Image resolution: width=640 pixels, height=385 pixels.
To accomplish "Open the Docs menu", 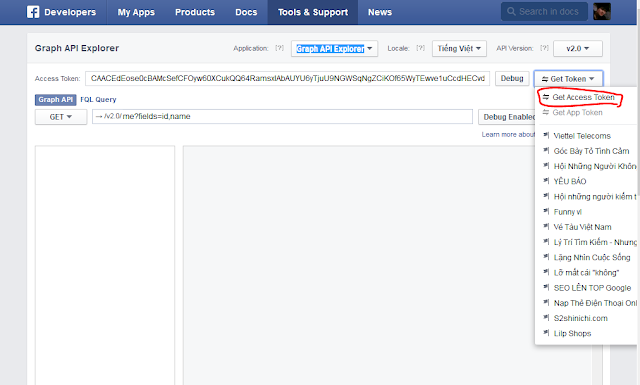I will (x=246, y=12).
